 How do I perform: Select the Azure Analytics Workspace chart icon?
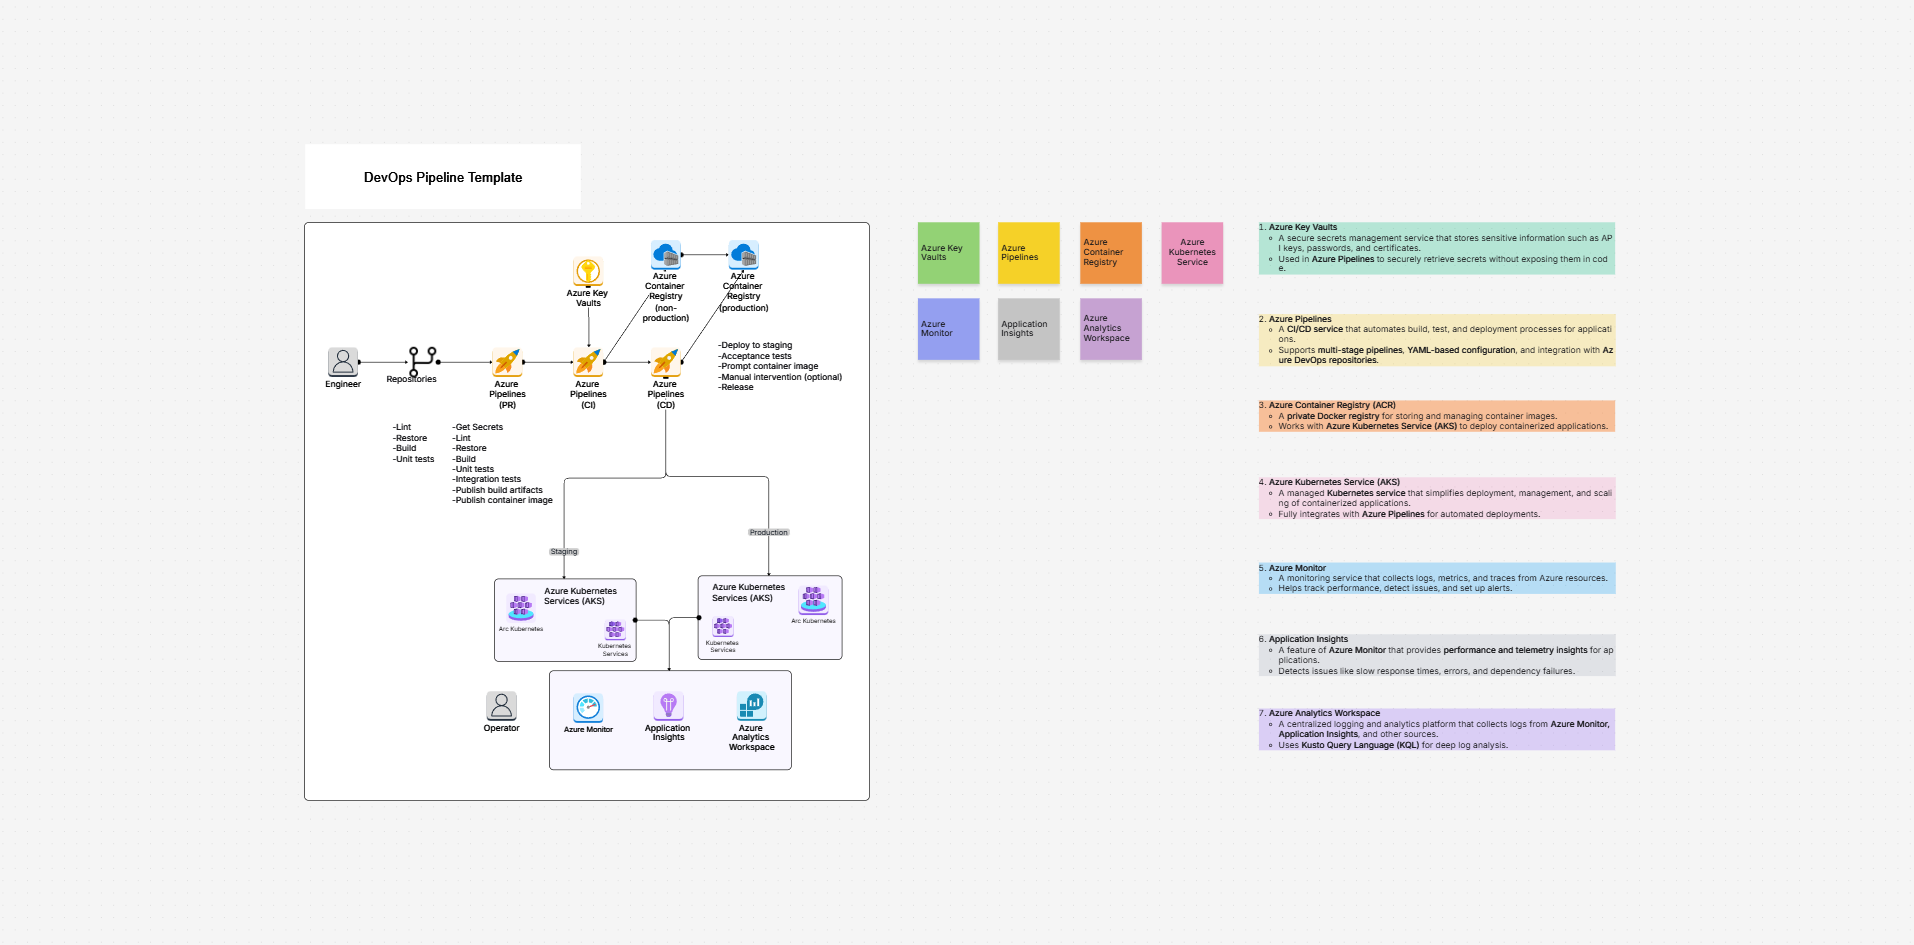click(751, 706)
